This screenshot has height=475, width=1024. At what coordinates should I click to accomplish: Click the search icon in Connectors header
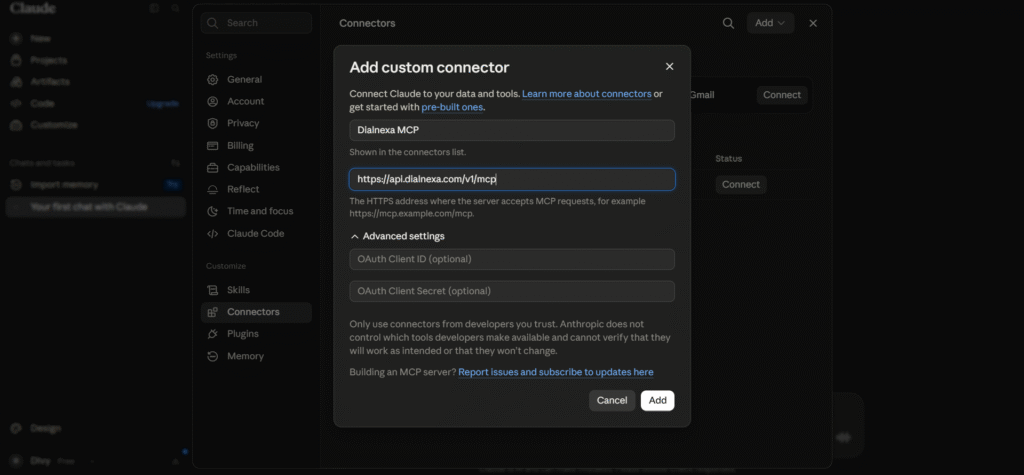pyautogui.click(x=728, y=23)
